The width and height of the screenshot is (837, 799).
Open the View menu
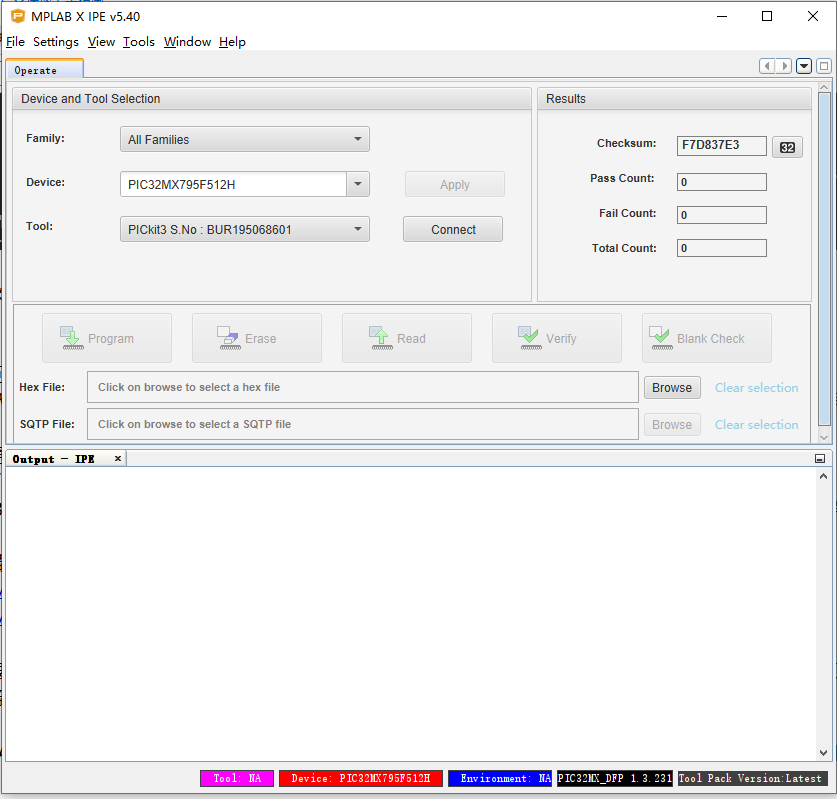pyautogui.click(x=101, y=42)
